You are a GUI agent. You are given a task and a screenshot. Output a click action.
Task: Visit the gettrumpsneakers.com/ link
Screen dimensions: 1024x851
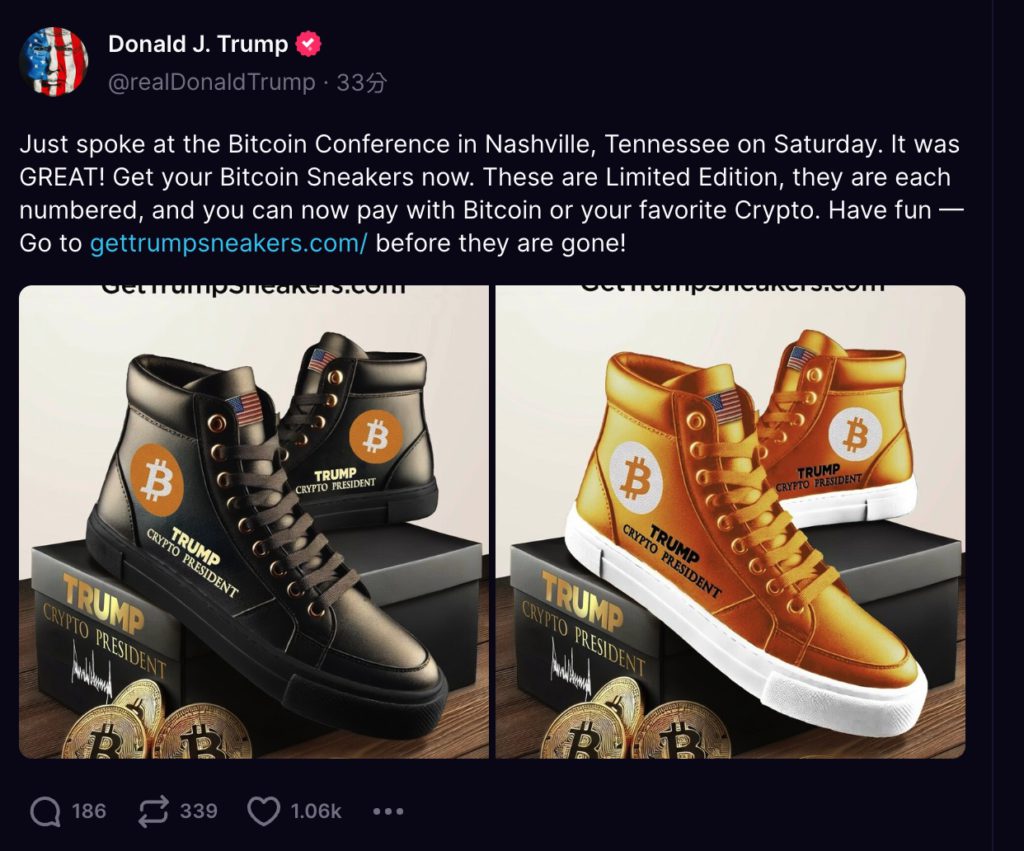coord(230,242)
